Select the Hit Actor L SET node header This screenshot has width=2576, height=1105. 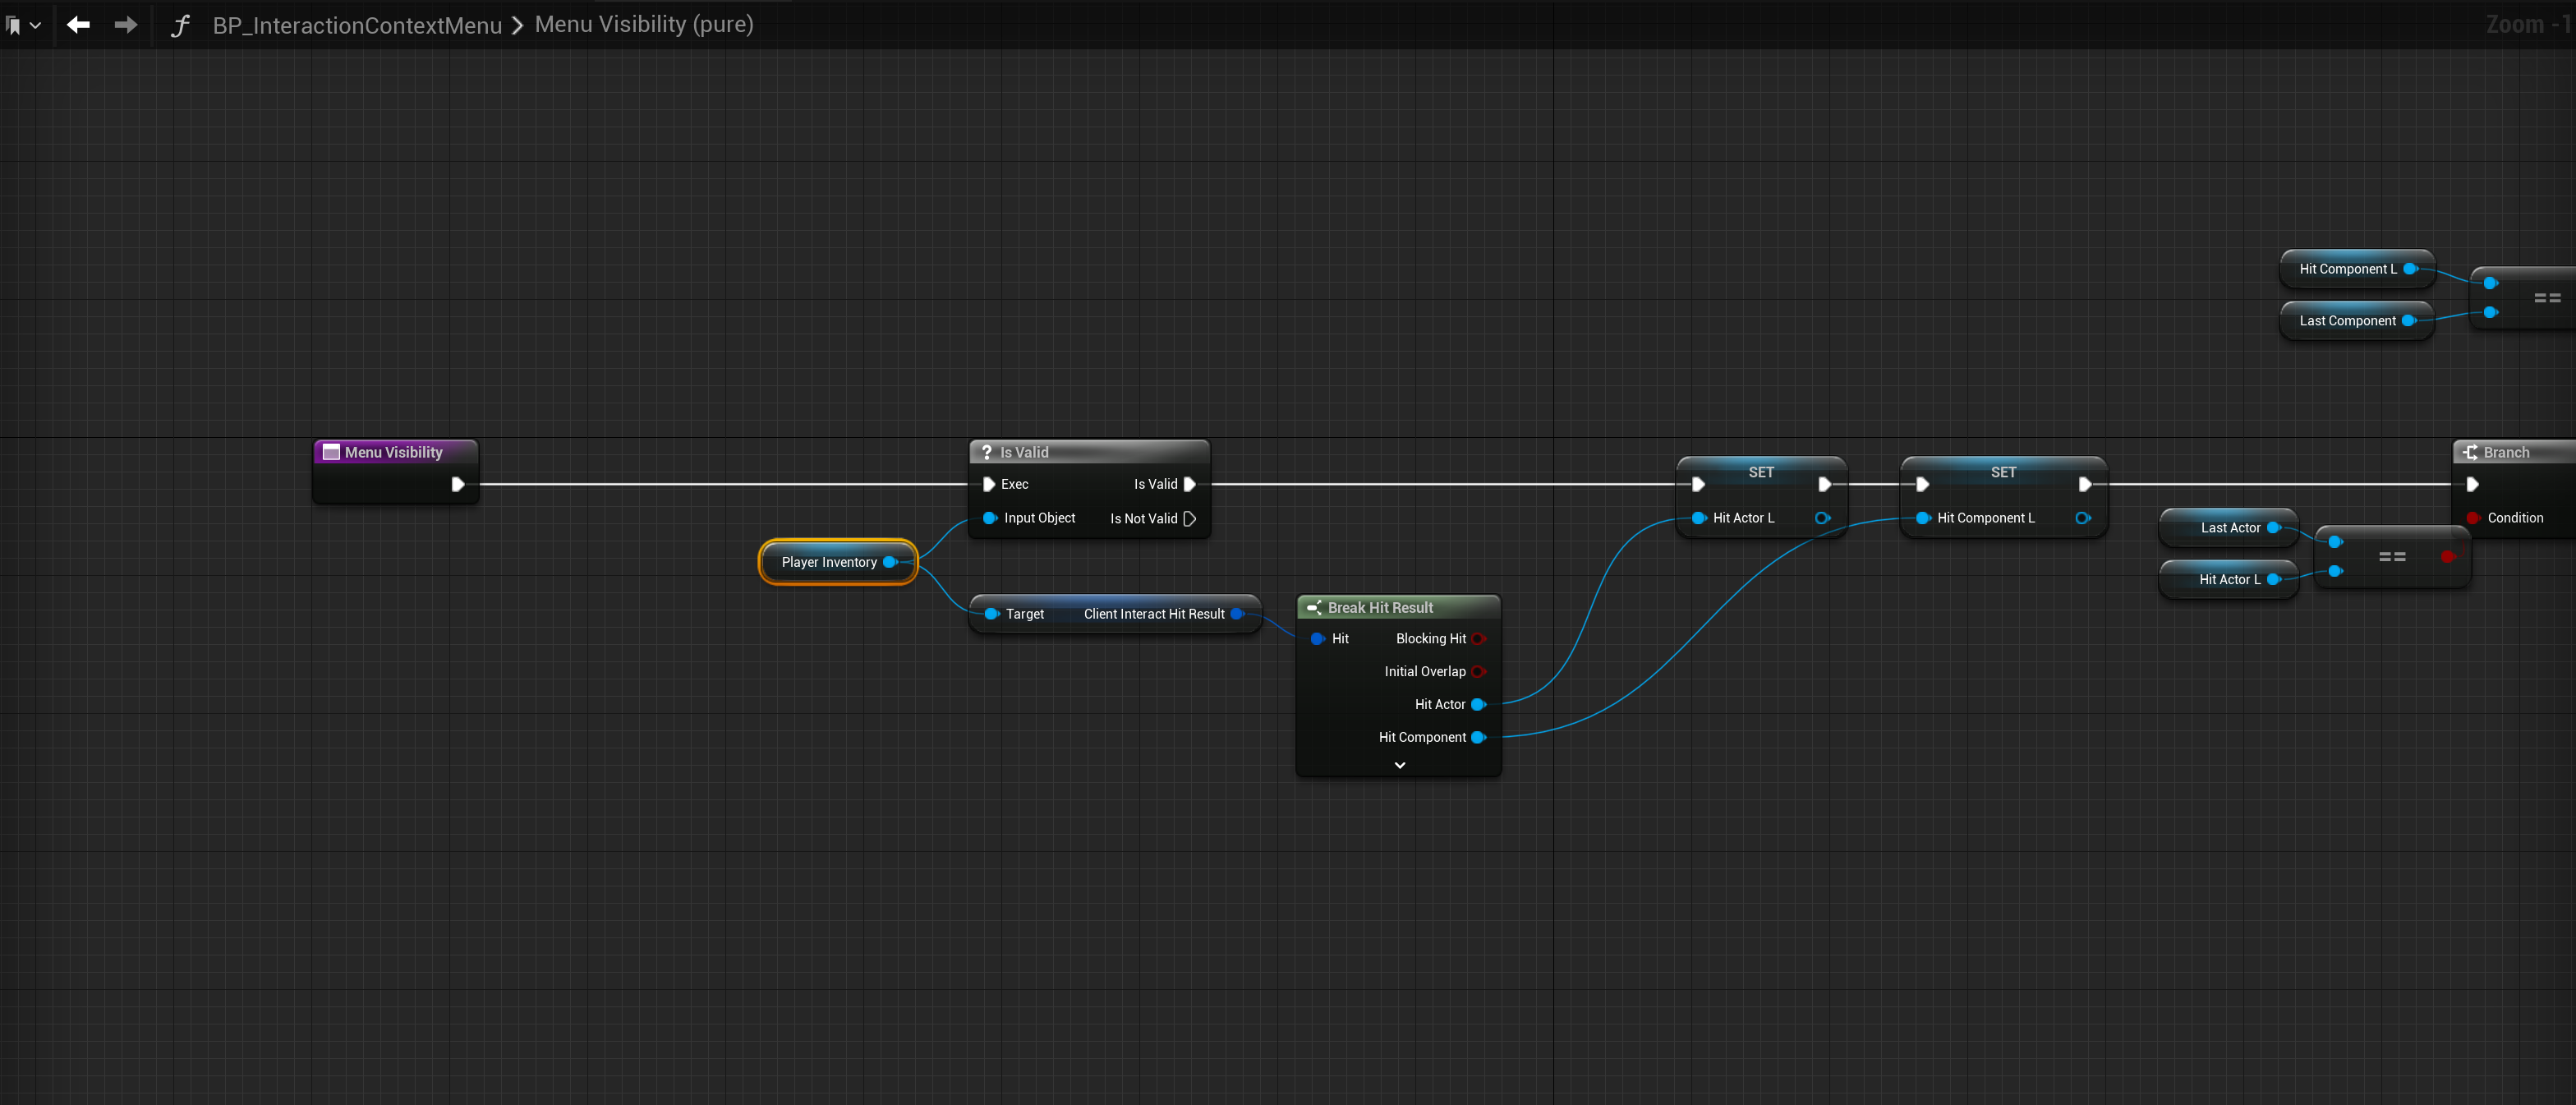pyautogui.click(x=1760, y=472)
